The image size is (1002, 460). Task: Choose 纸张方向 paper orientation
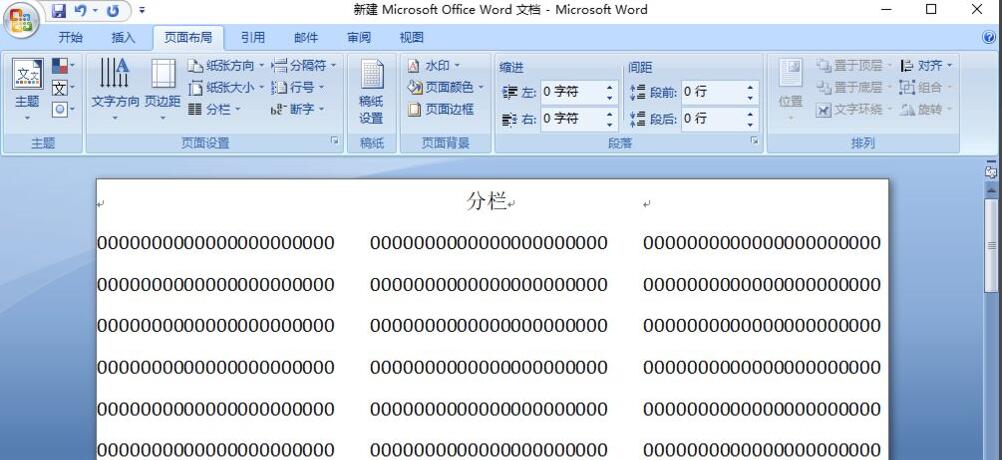point(226,65)
